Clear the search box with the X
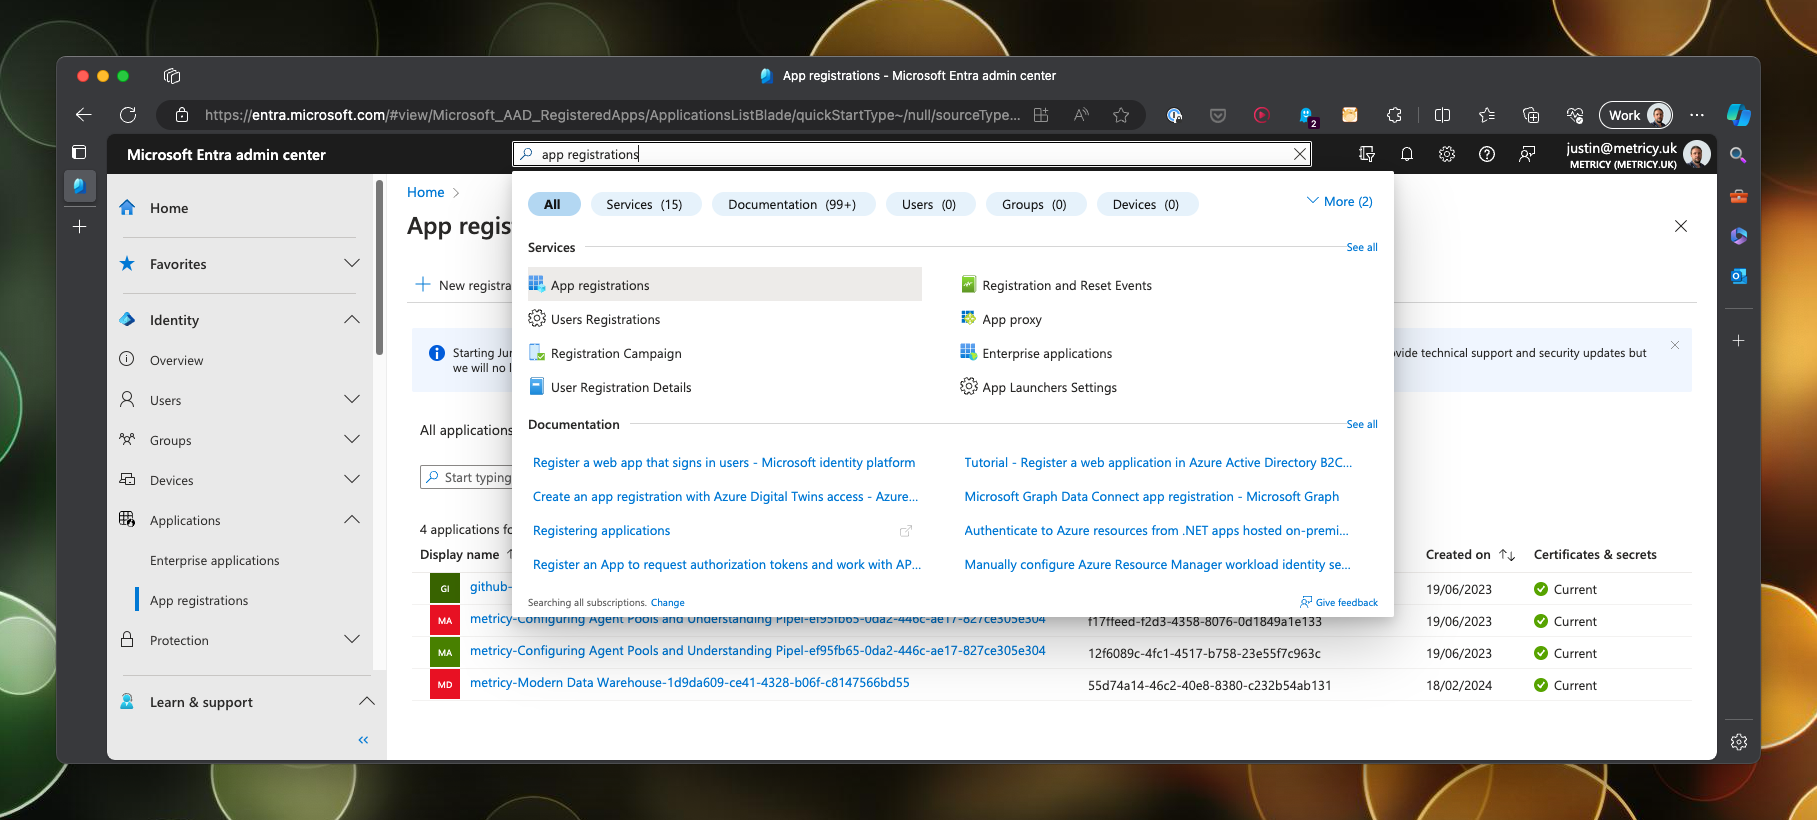1817x820 pixels. tap(1300, 154)
